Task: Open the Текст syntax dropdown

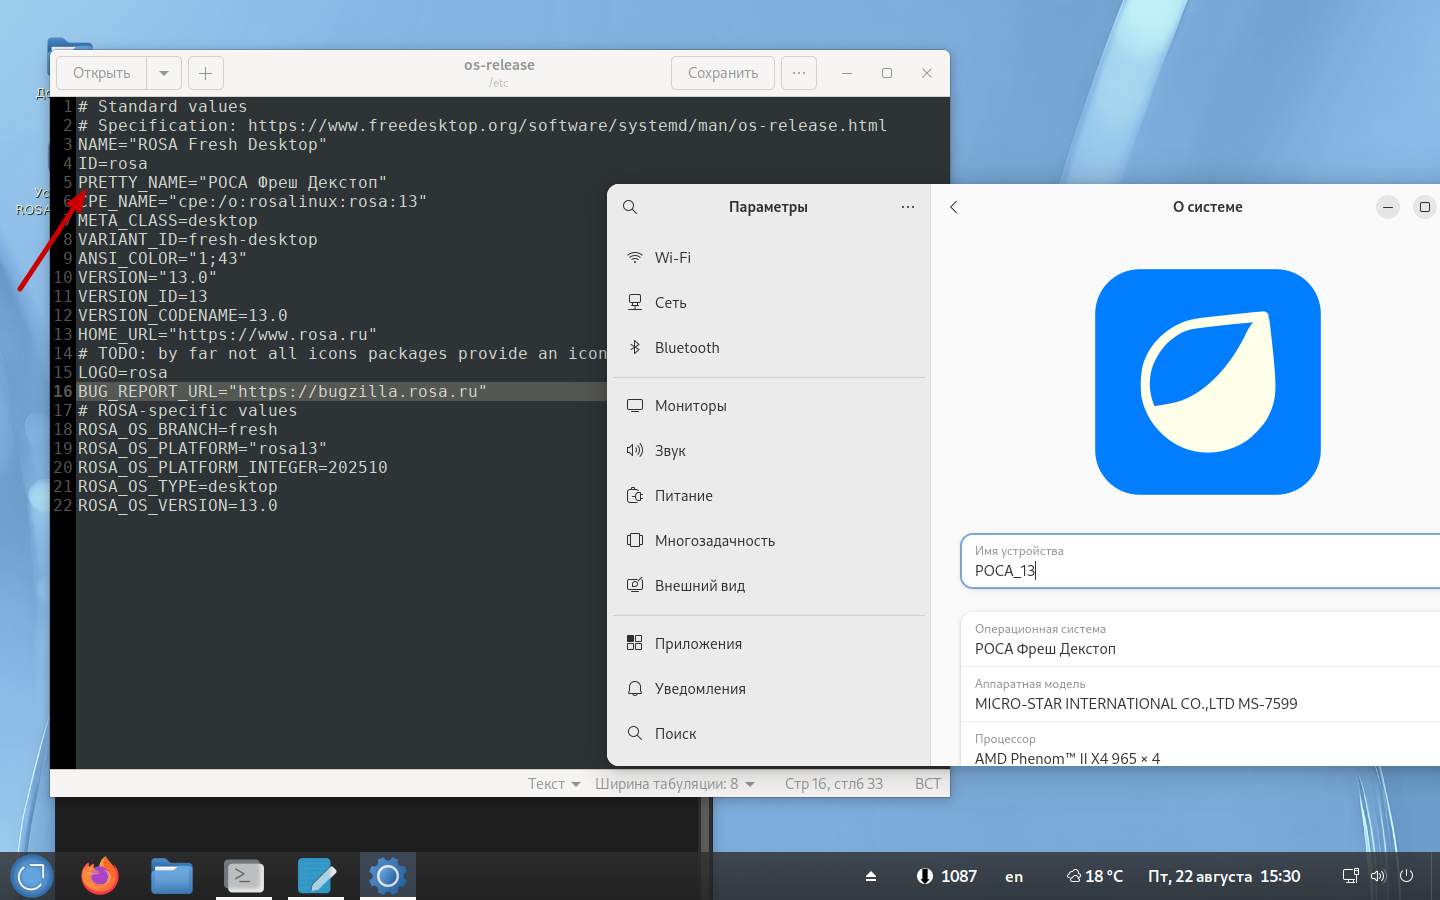Action: tap(554, 784)
